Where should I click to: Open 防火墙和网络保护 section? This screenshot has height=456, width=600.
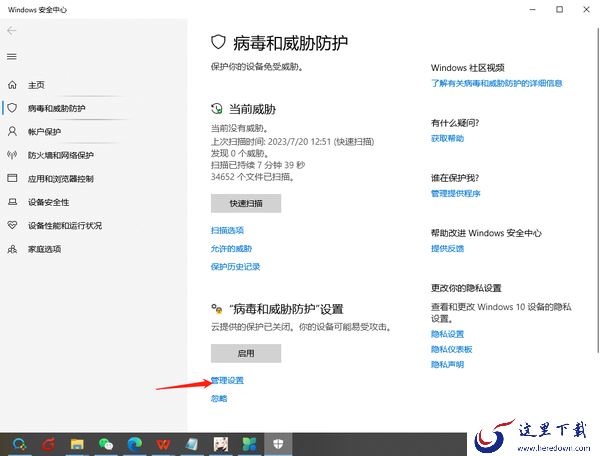coord(60,155)
